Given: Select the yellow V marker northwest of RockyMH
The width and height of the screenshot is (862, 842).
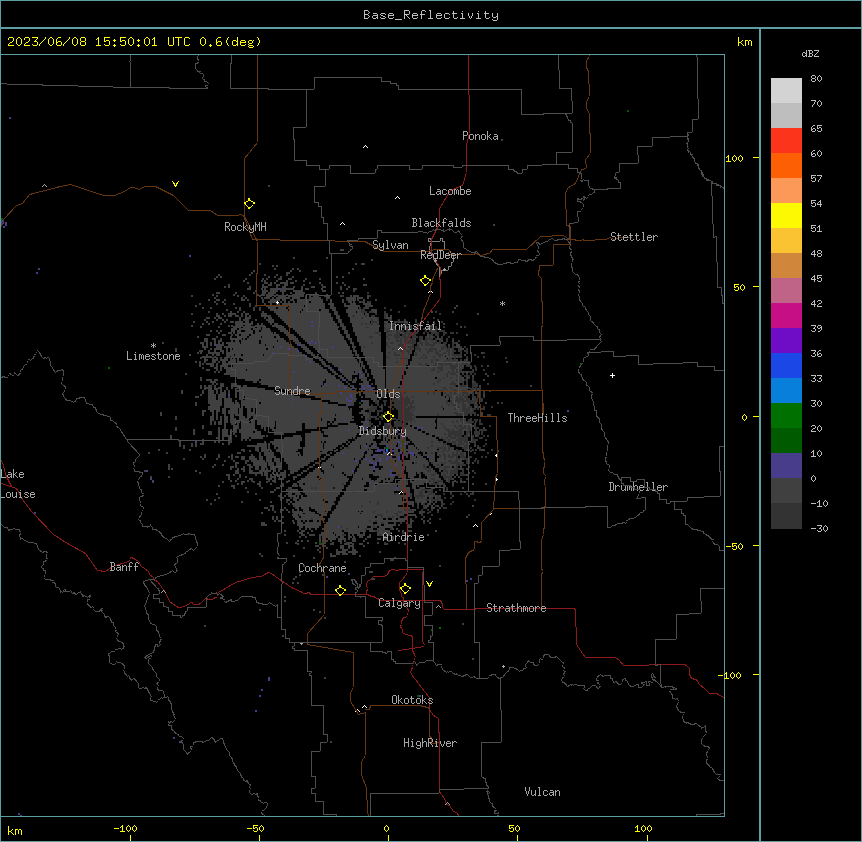Looking at the screenshot, I should 175,184.
